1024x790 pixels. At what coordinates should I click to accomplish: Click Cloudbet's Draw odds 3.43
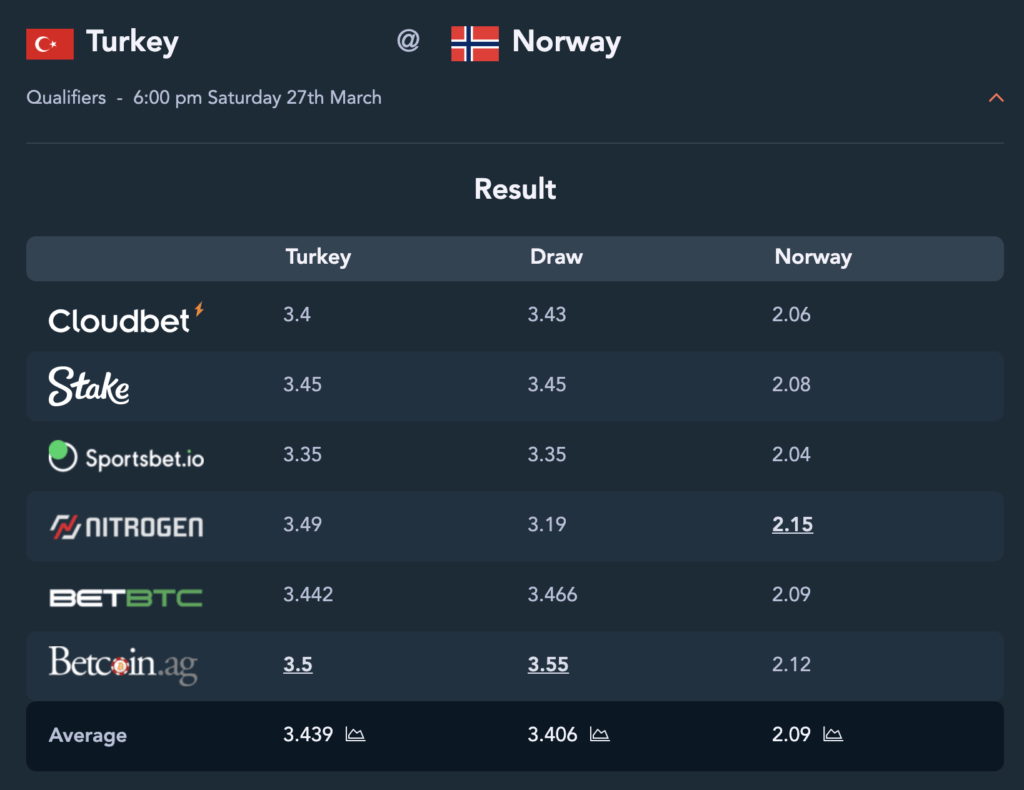pos(547,315)
